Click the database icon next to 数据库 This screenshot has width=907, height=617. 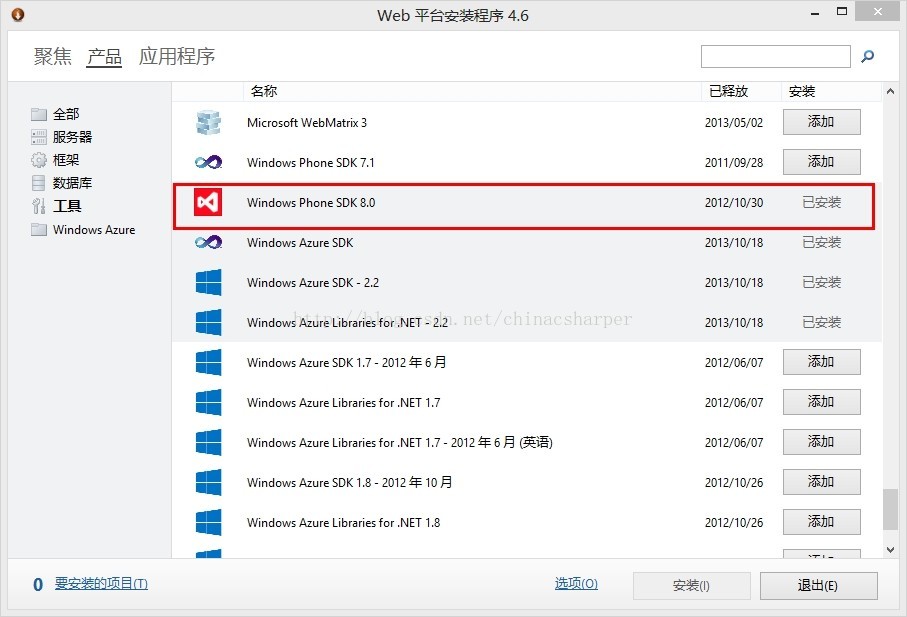click(39, 183)
